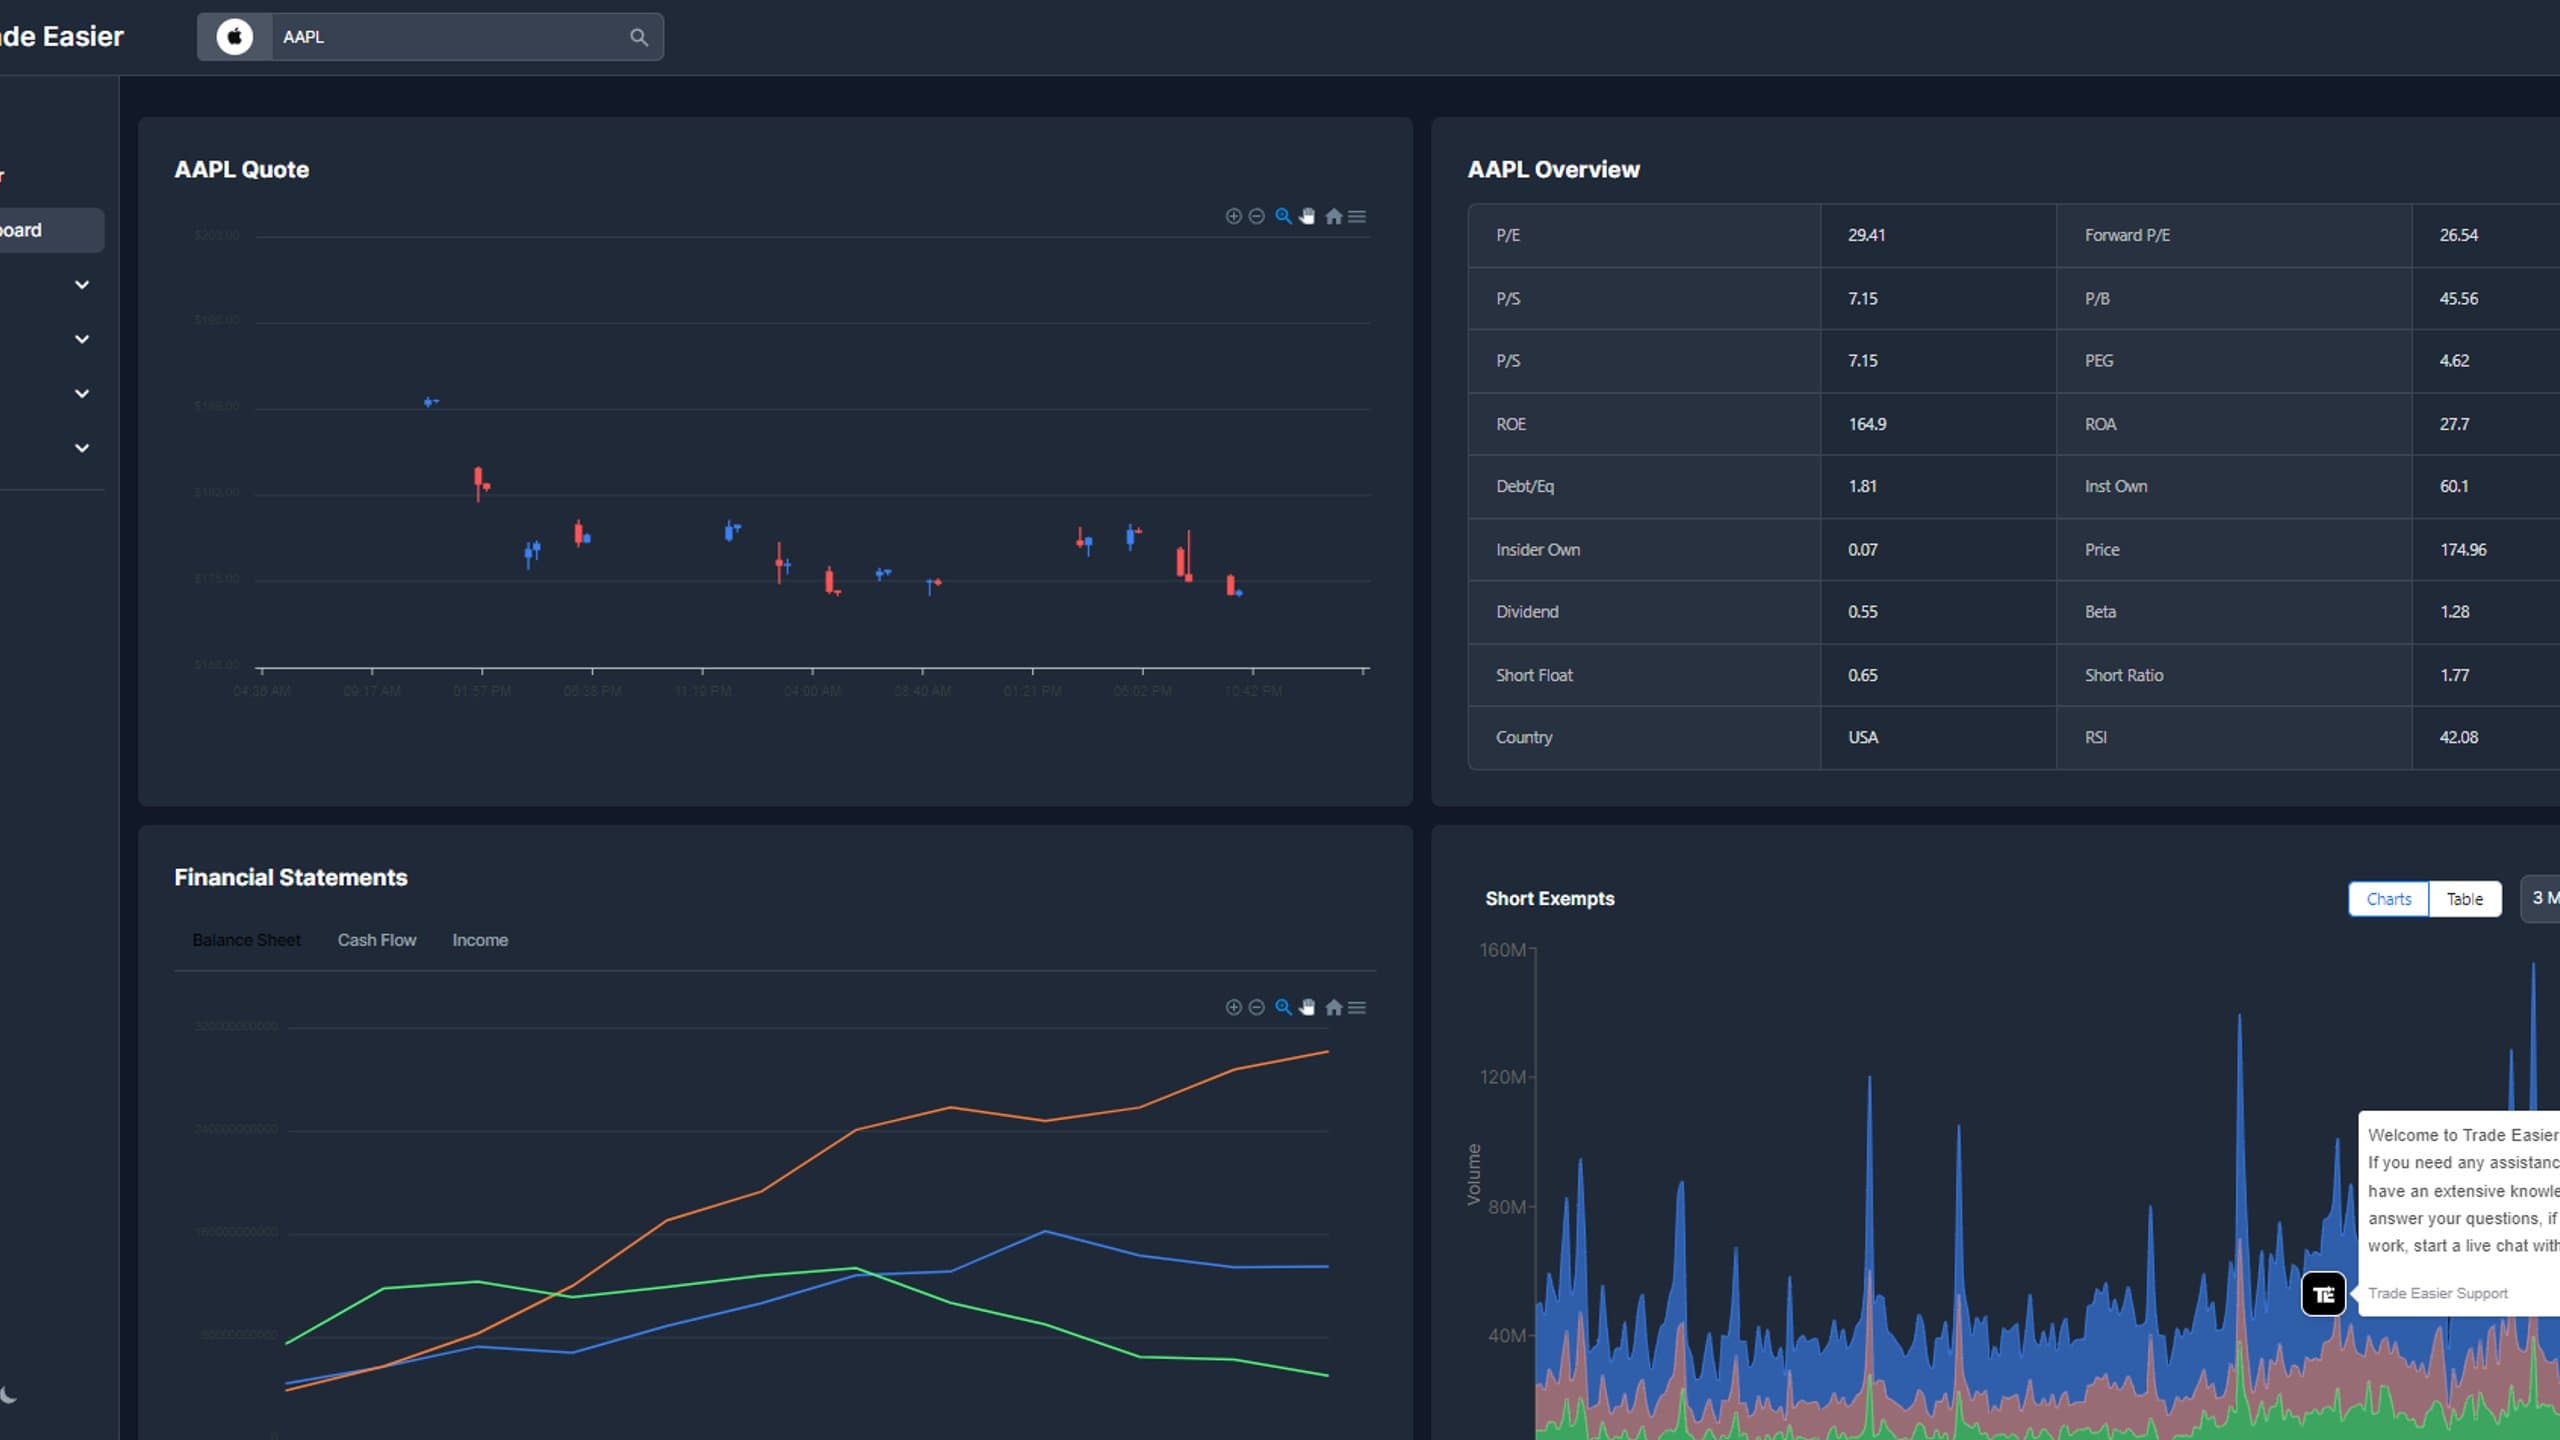The width and height of the screenshot is (2560, 1440).
Task: Open the 3 M time range dropdown
Action: pyautogui.click(x=2541, y=898)
